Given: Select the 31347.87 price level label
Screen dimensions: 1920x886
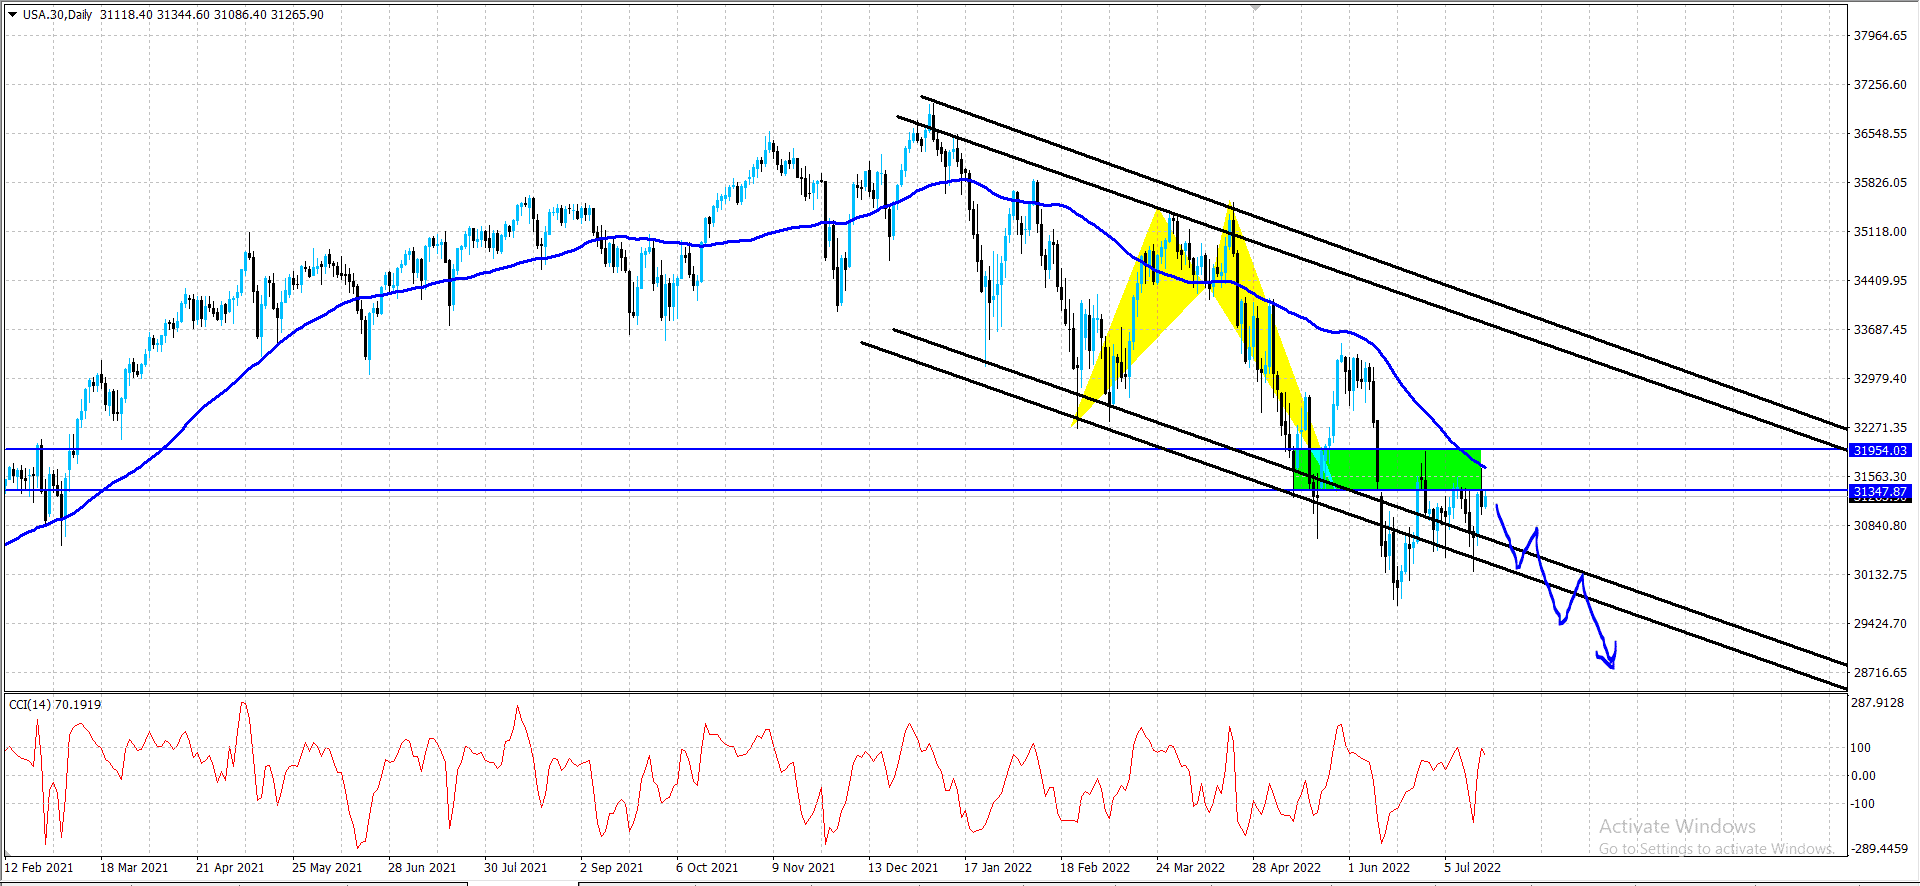Looking at the screenshot, I should [x=1879, y=492].
